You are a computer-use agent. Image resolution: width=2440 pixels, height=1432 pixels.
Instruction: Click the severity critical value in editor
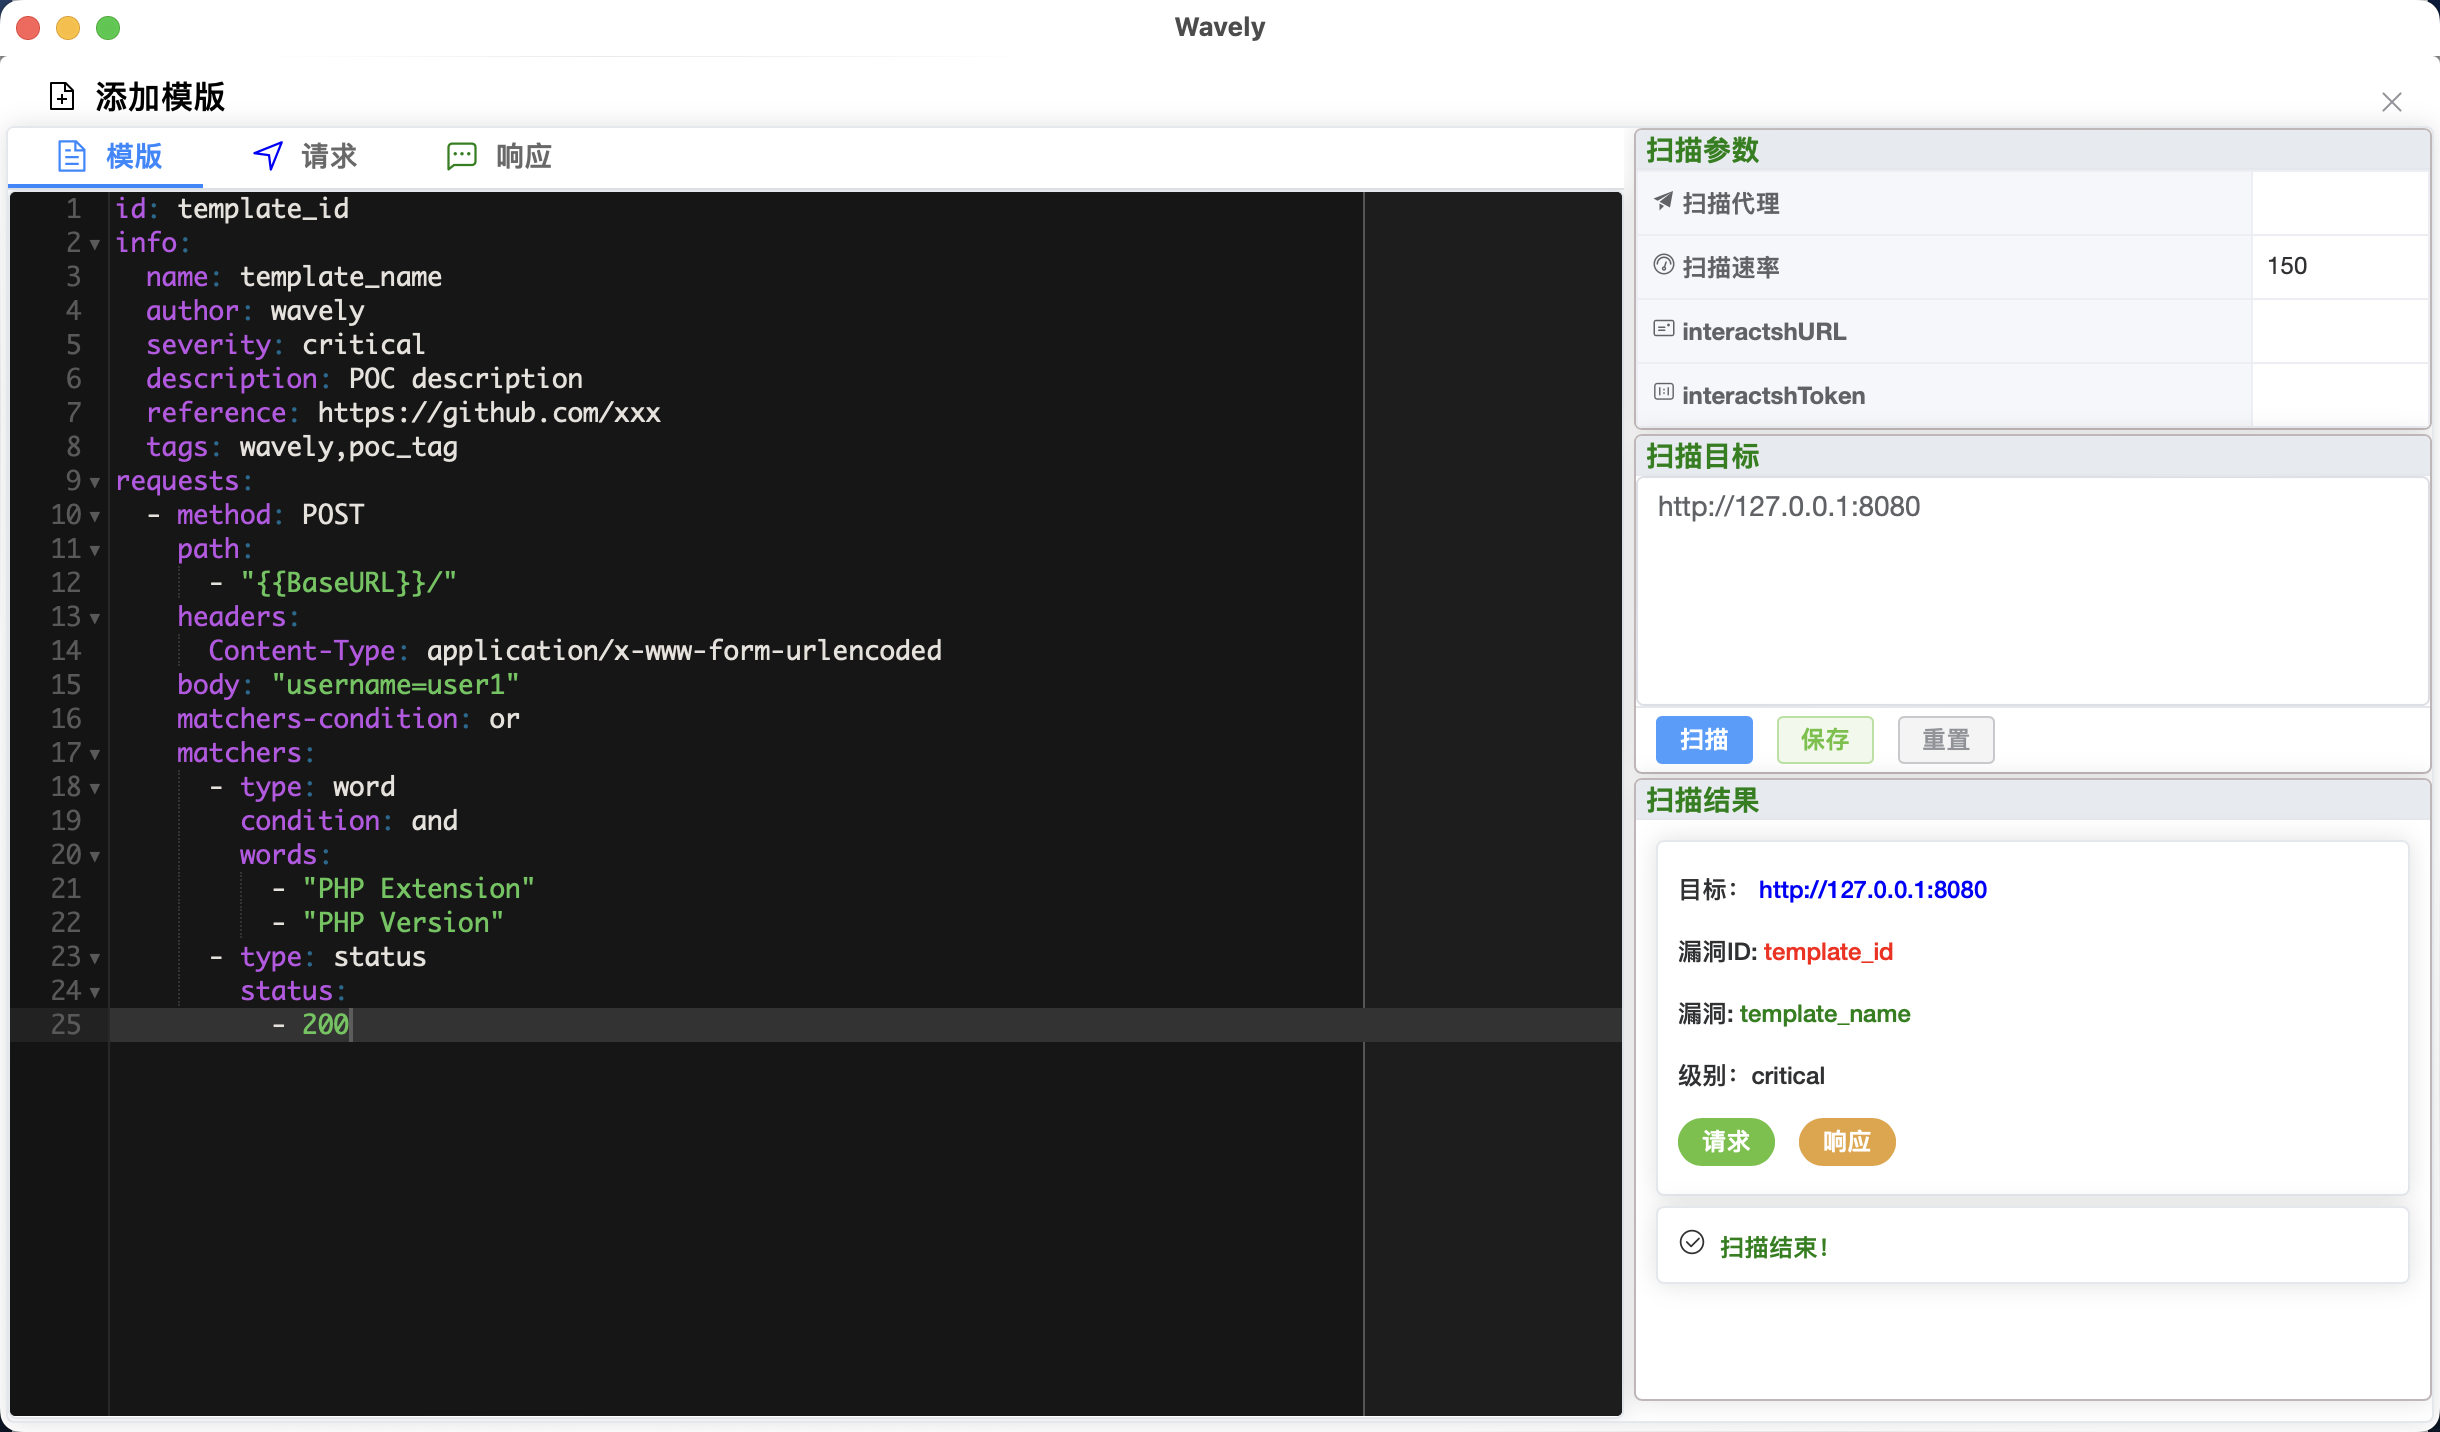tap(363, 344)
